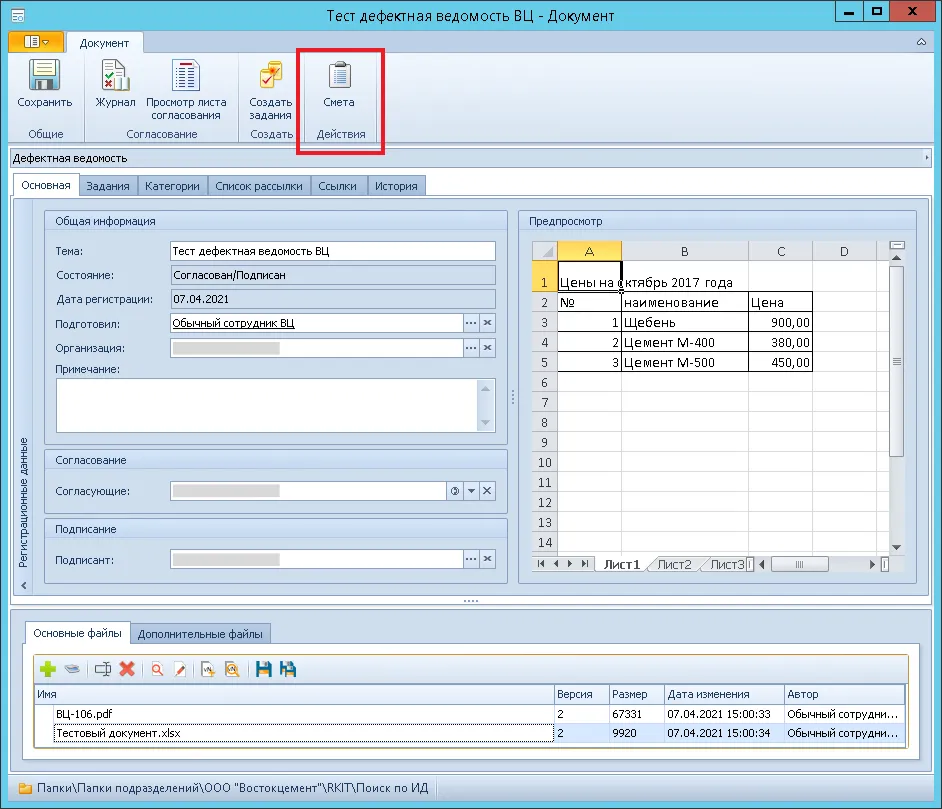Image resolution: width=942 pixels, height=809 pixels.
Task: Collapse the ribbon with the top-right chevron
Action: (919, 43)
